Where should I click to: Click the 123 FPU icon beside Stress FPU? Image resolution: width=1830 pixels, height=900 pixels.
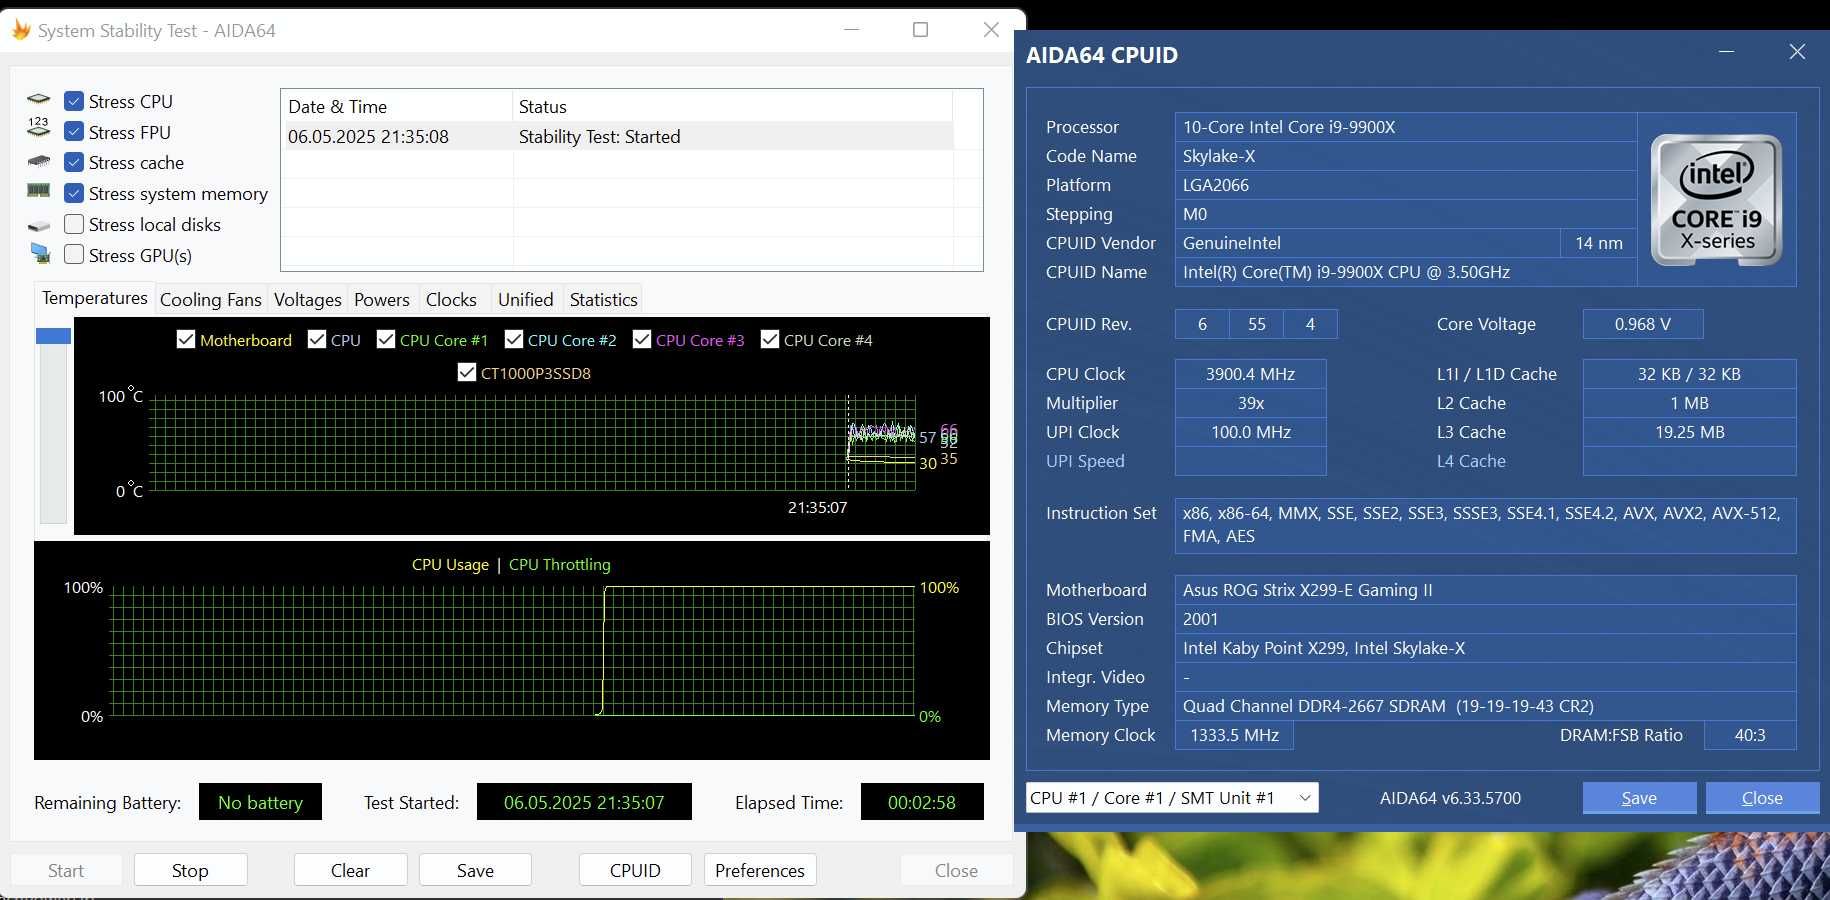pyautogui.click(x=39, y=128)
